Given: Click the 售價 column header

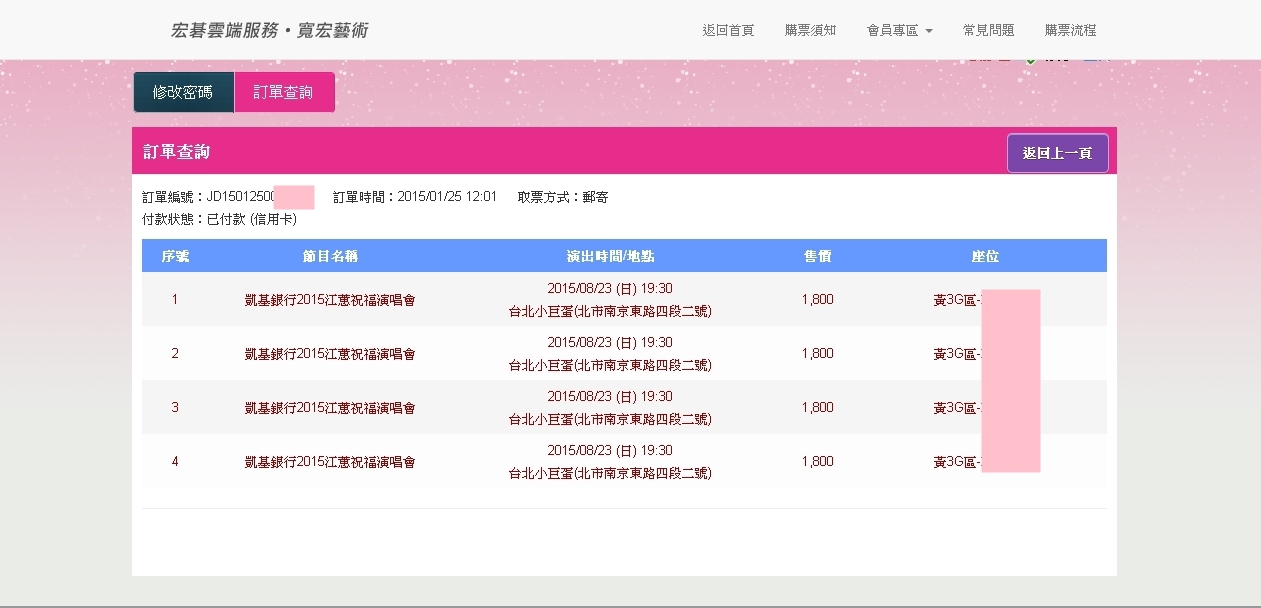Looking at the screenshot, I should (817, 256).
